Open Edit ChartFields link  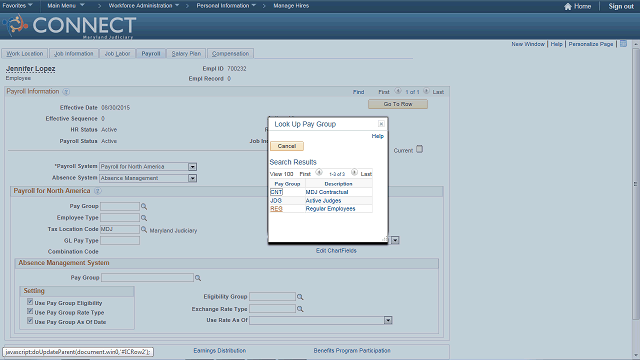click(x=336, y=251)
